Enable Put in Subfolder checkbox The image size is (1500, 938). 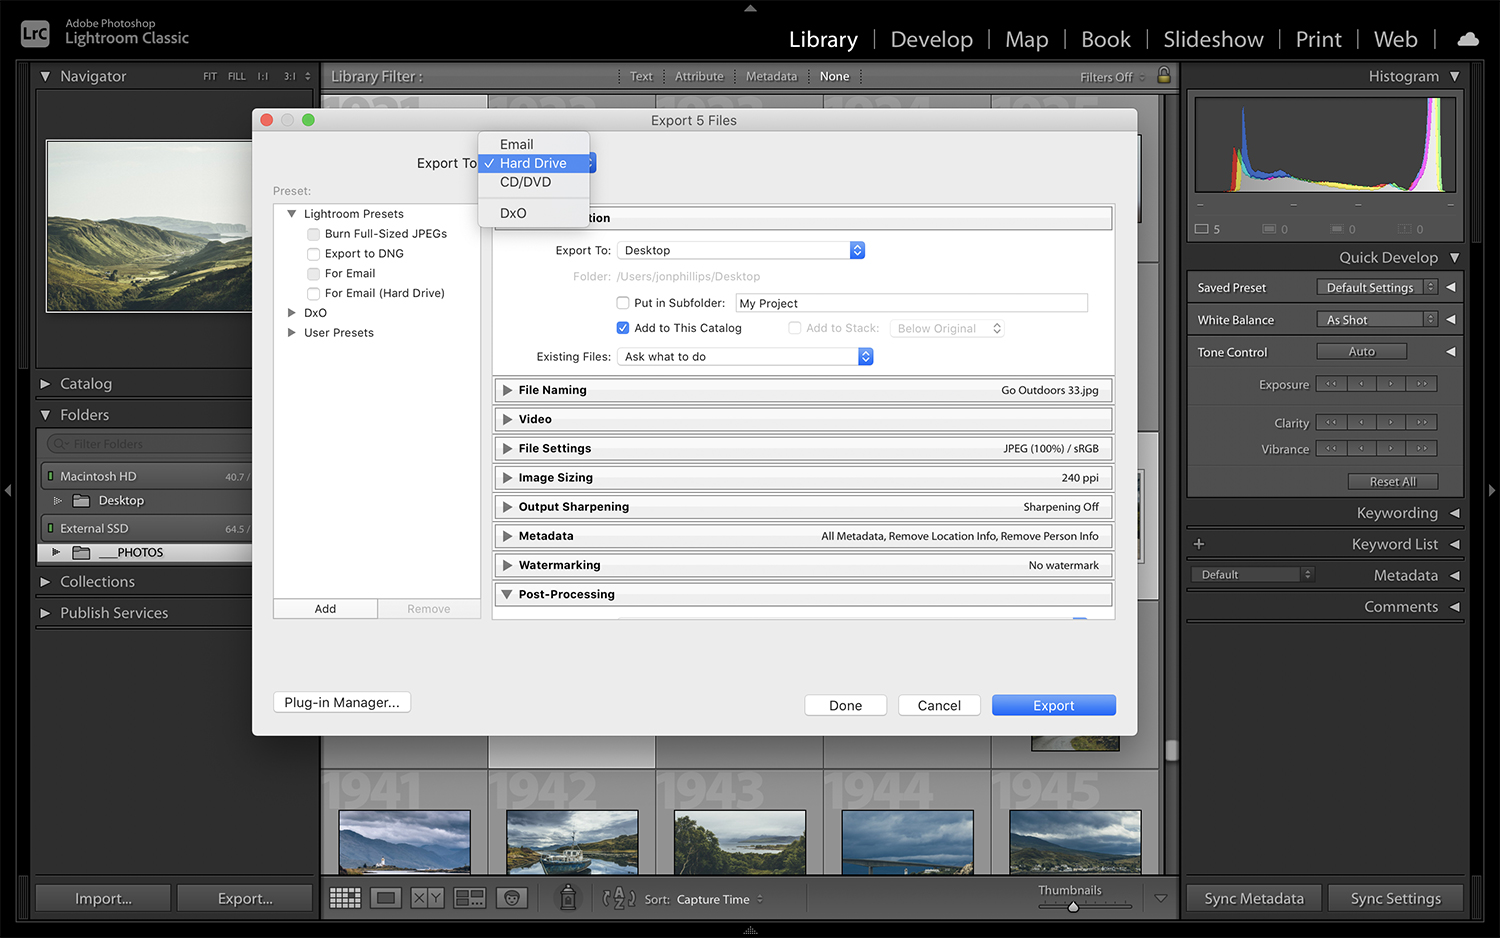(x=623, y=303)
